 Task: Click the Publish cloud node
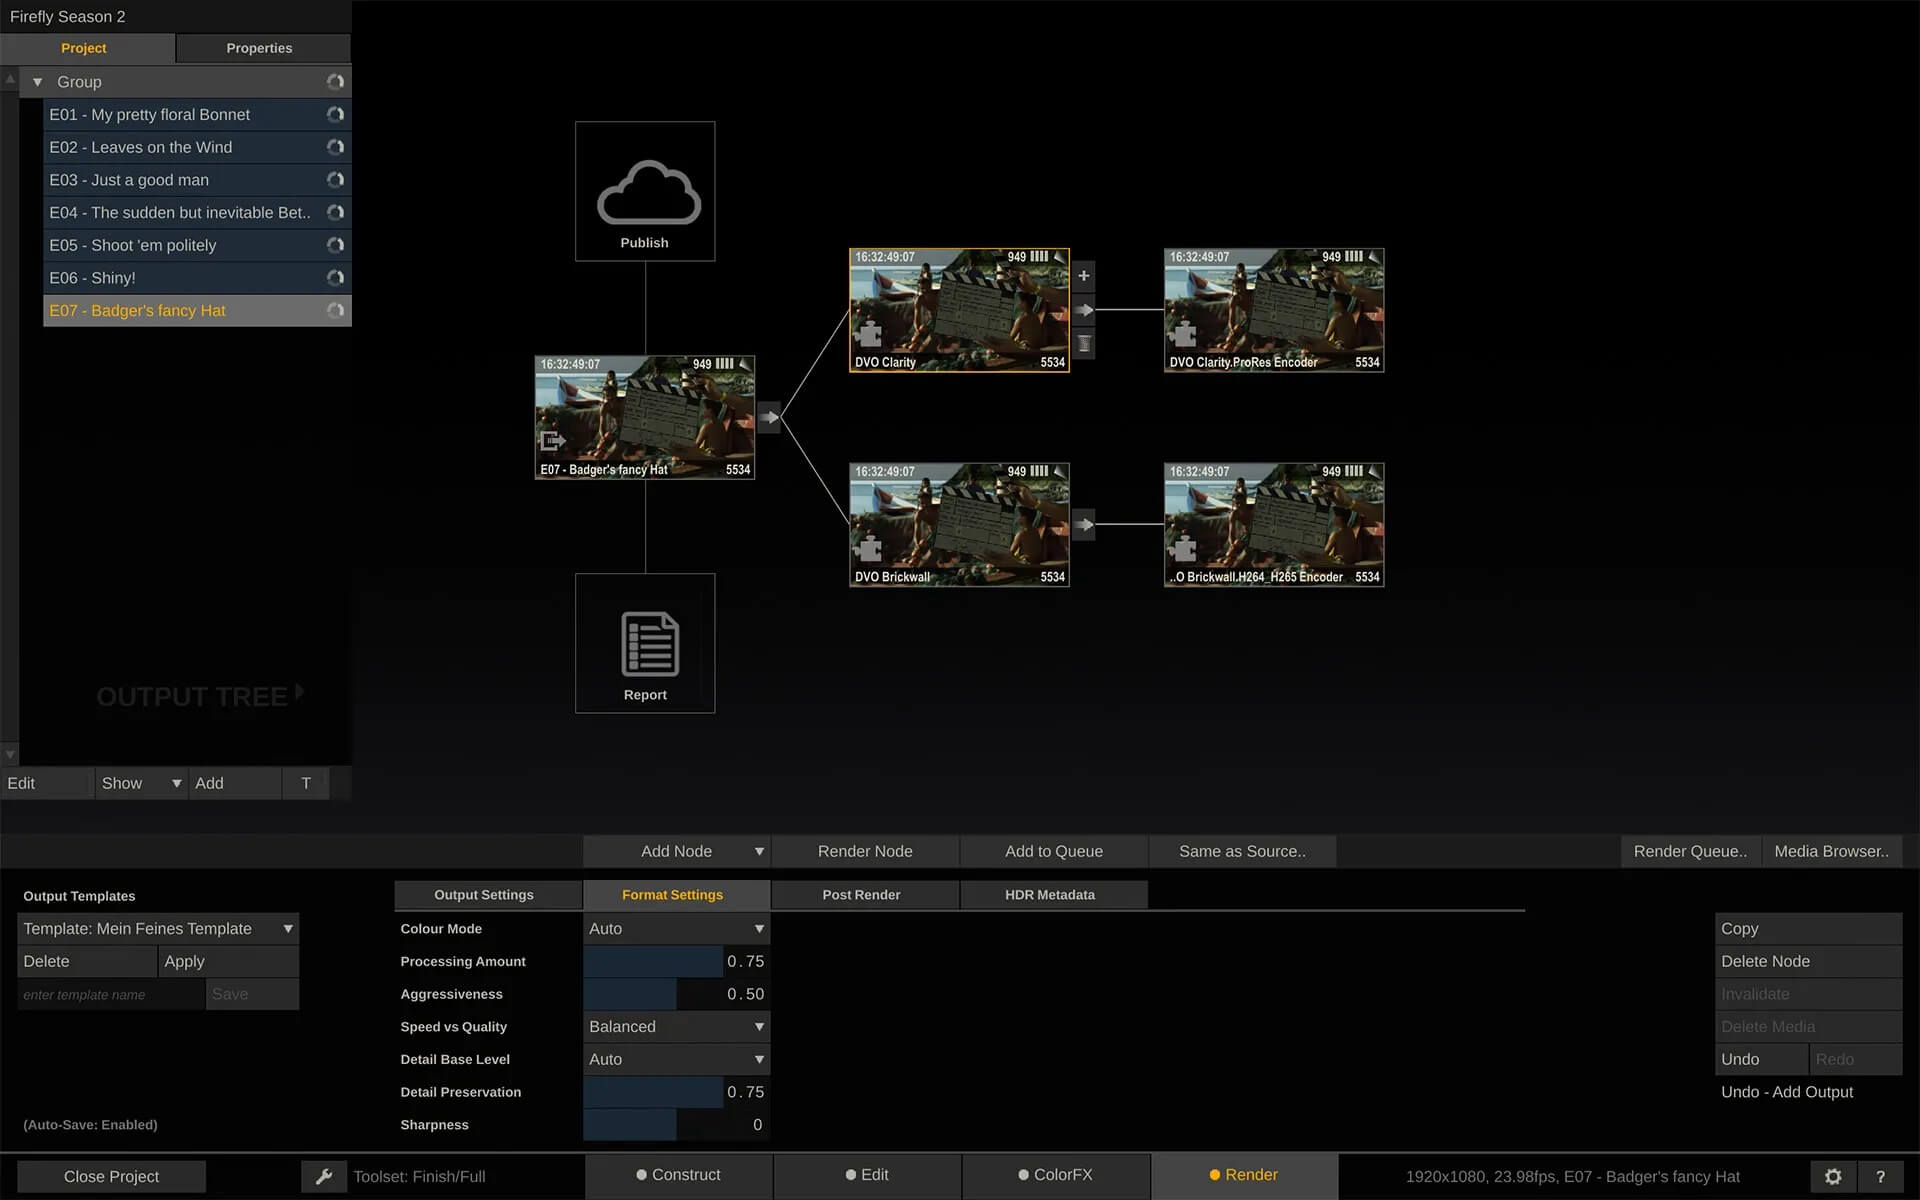[x=645, y=192]
